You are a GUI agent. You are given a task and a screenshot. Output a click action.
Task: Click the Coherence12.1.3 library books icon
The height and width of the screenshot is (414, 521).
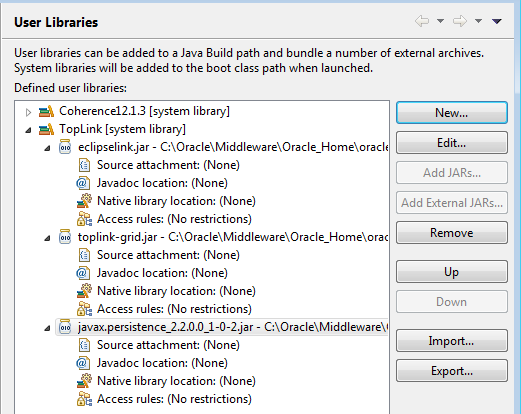[x=46, y=111]
